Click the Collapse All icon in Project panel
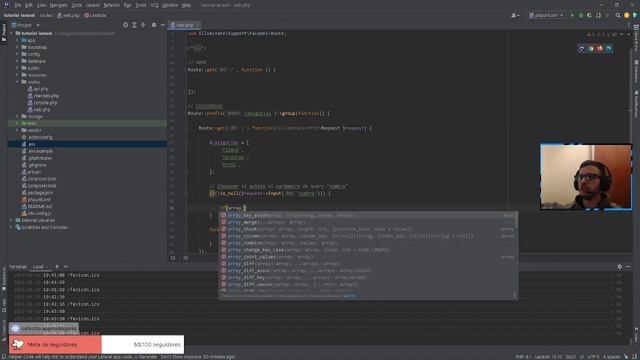 (x=143, y=25)
